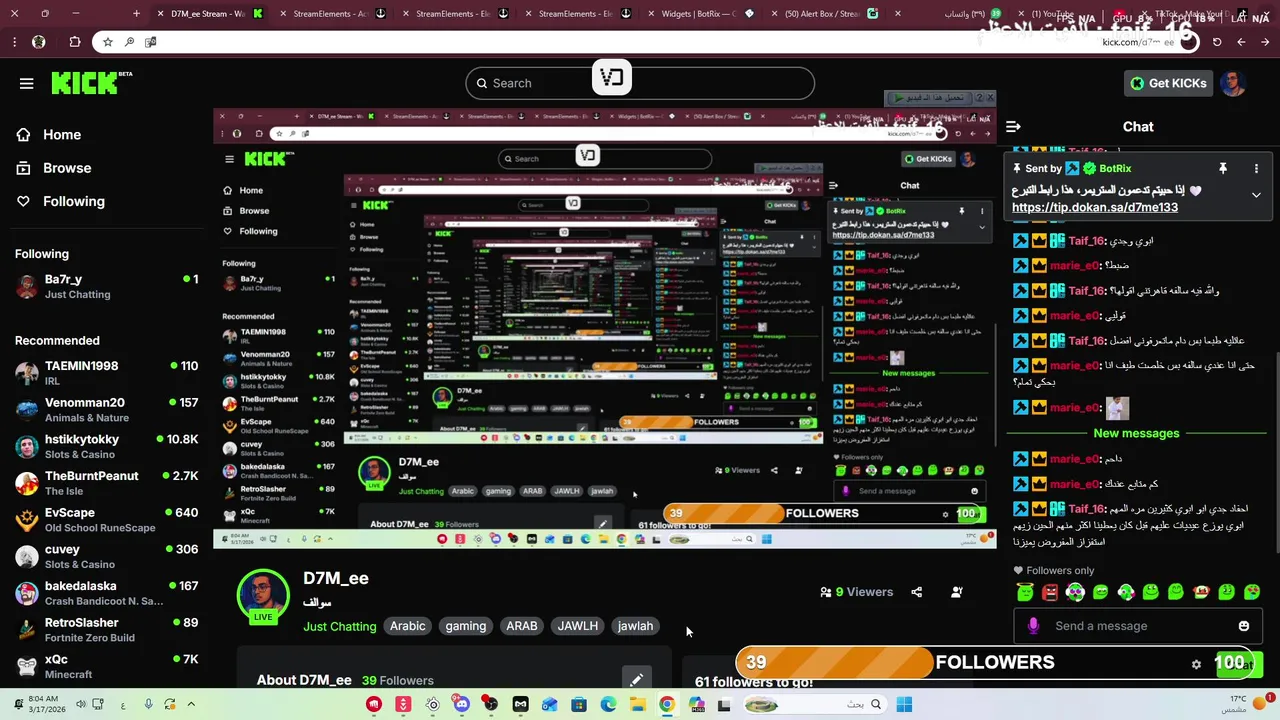The image size is (1280, 720).
Task: Open the tip.dokan.sa/d7me133 link
Action: tap(1095, 207)
